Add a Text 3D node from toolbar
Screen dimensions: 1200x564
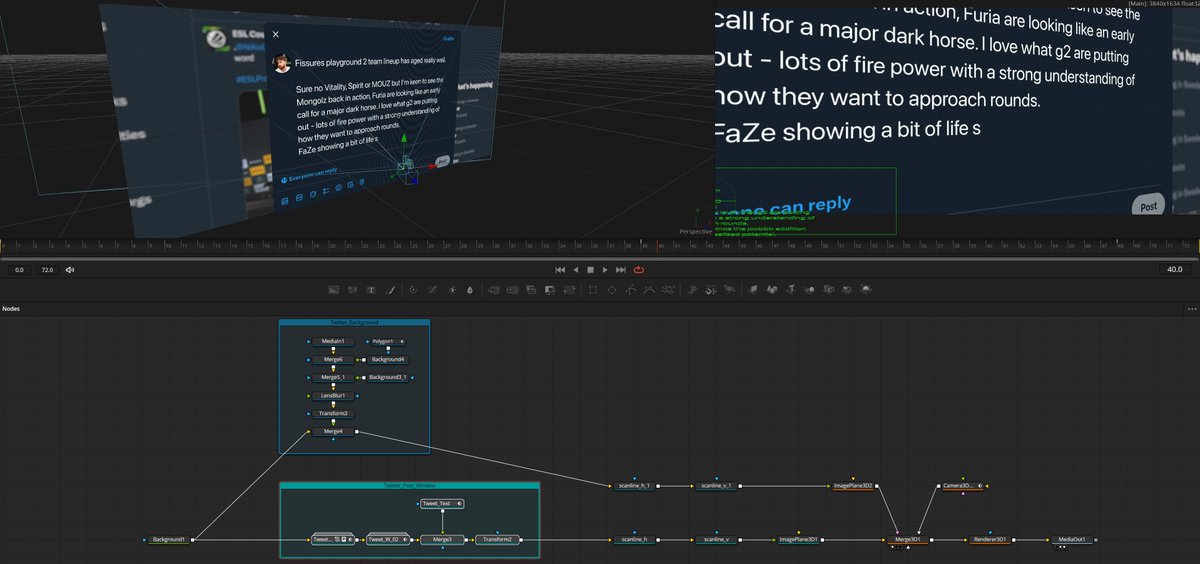[x=791, y=289]
